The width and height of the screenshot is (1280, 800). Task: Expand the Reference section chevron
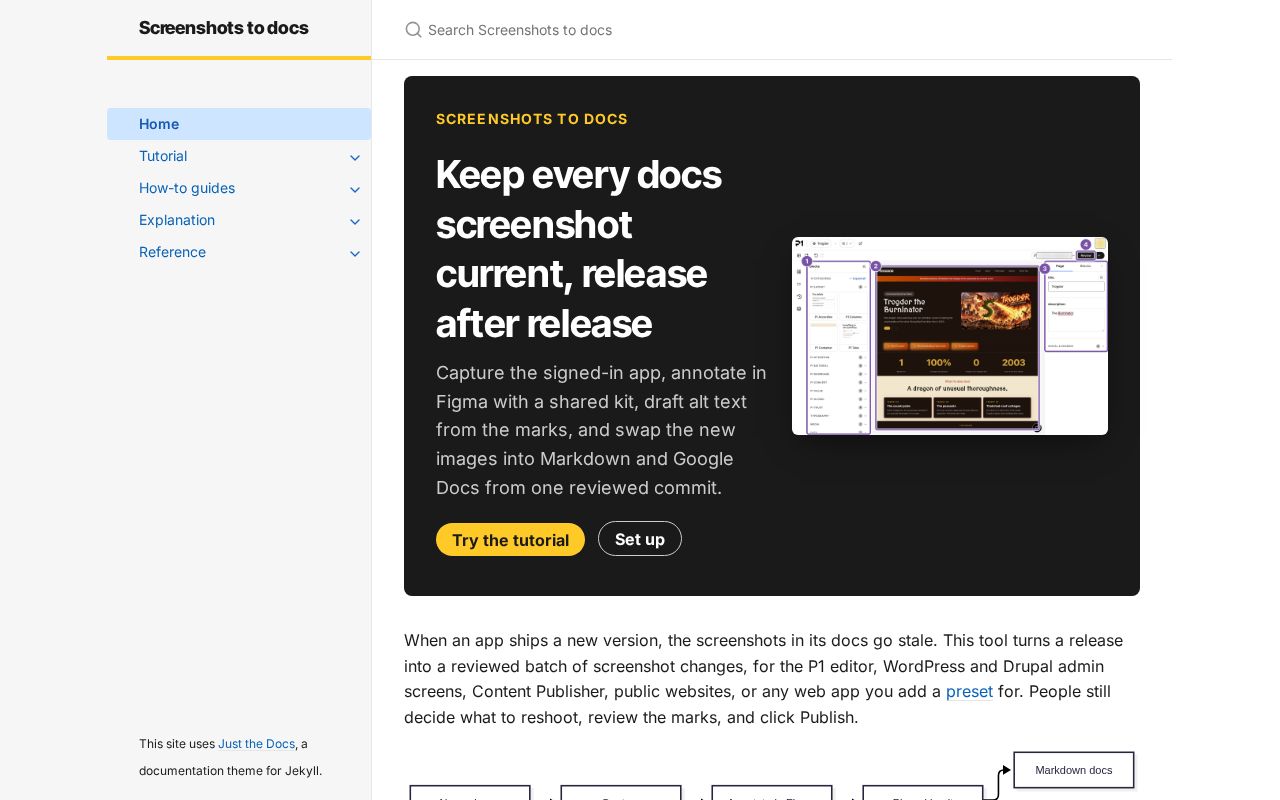click(355, 253)
